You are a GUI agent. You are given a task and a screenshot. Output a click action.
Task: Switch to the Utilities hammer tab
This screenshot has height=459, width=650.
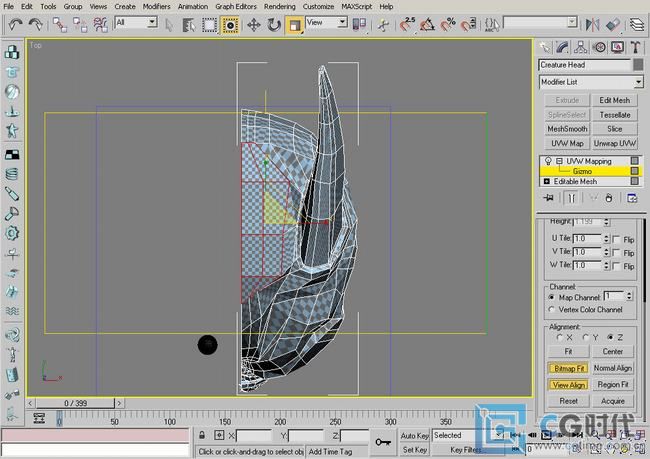(x=635, y=47)
